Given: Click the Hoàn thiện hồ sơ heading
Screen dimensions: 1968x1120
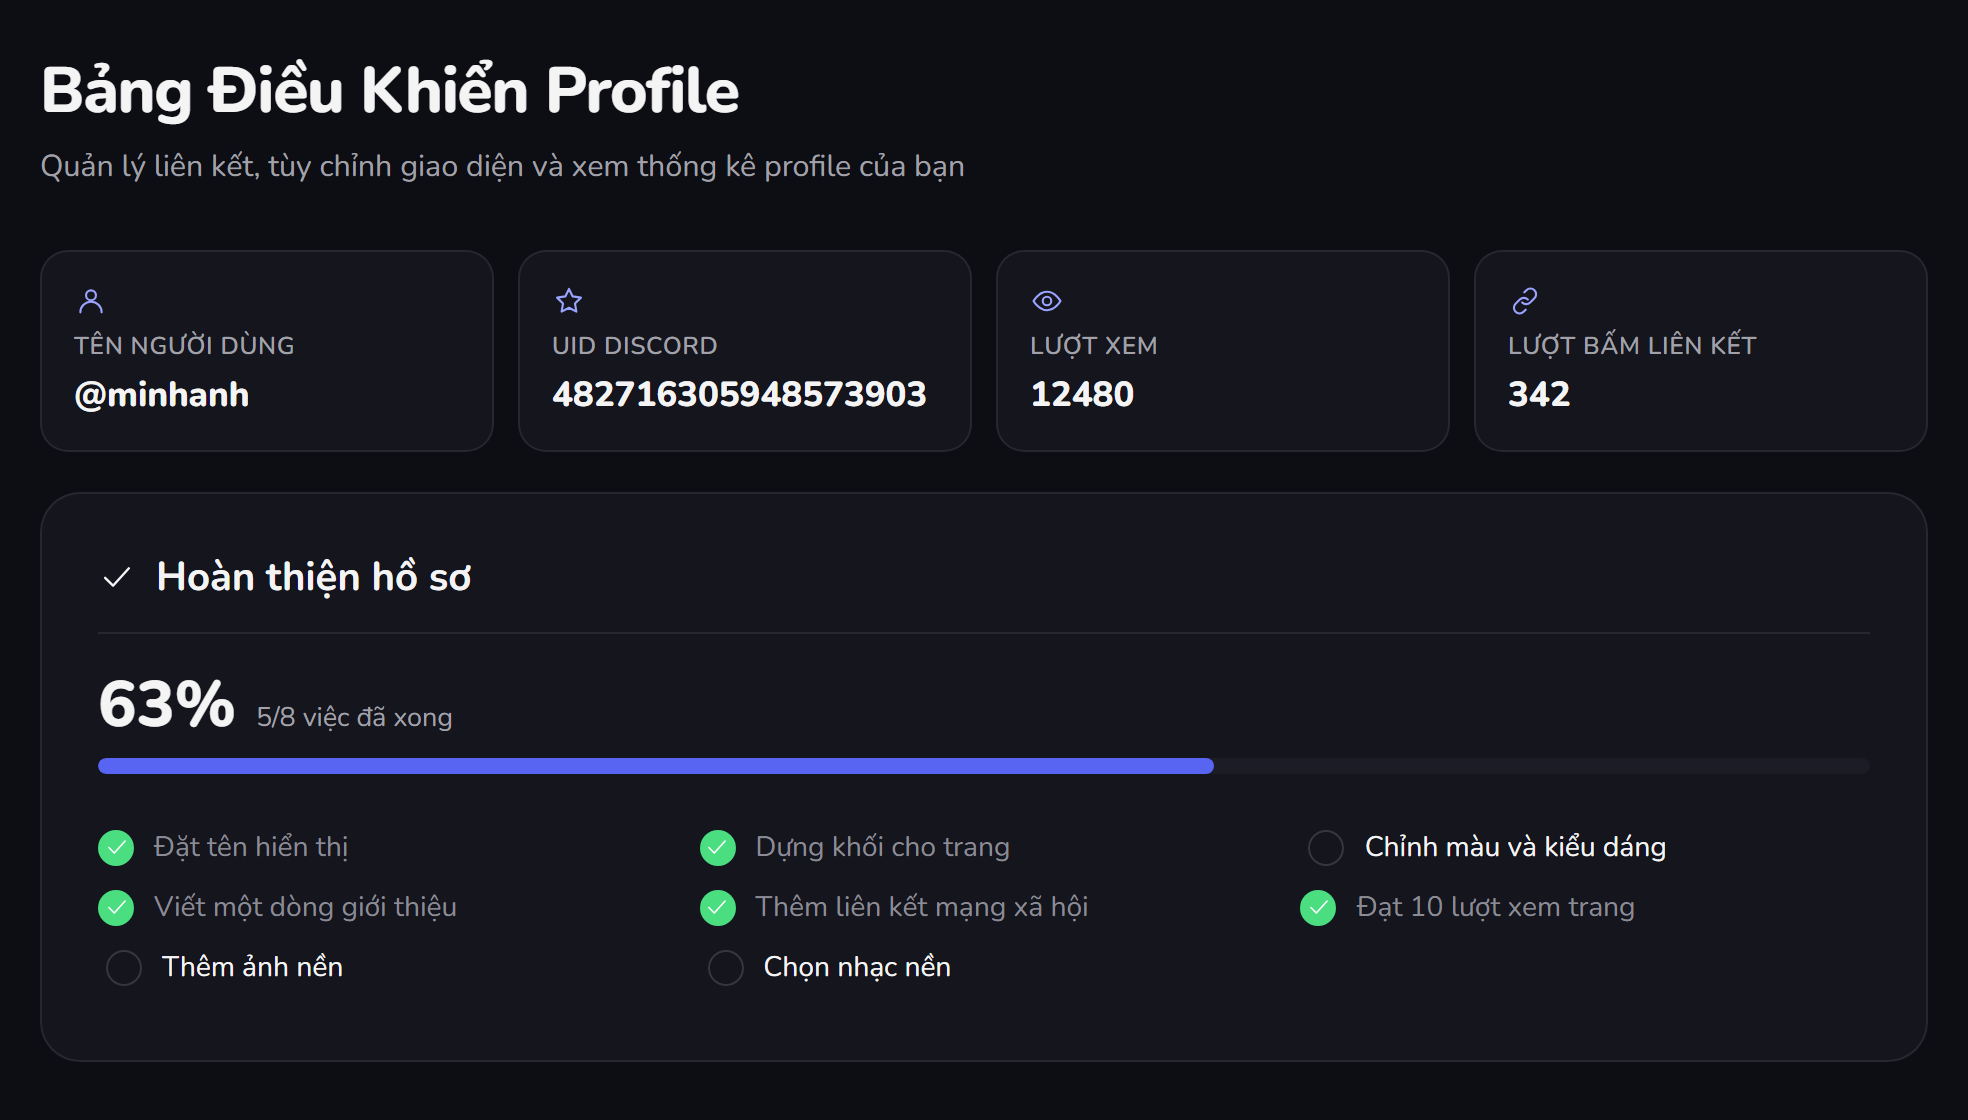Looking at the screenshot, I should click(314, 578).
